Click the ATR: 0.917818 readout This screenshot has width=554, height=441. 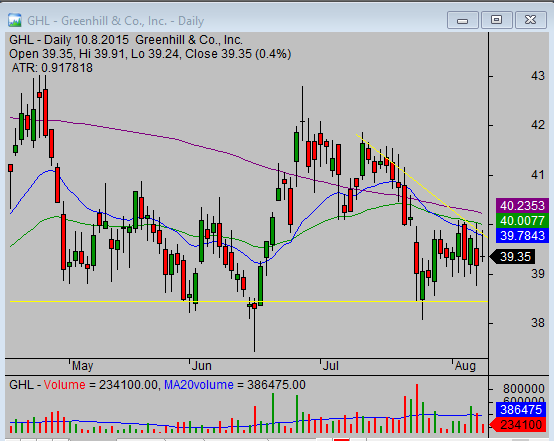coord(52,67)
